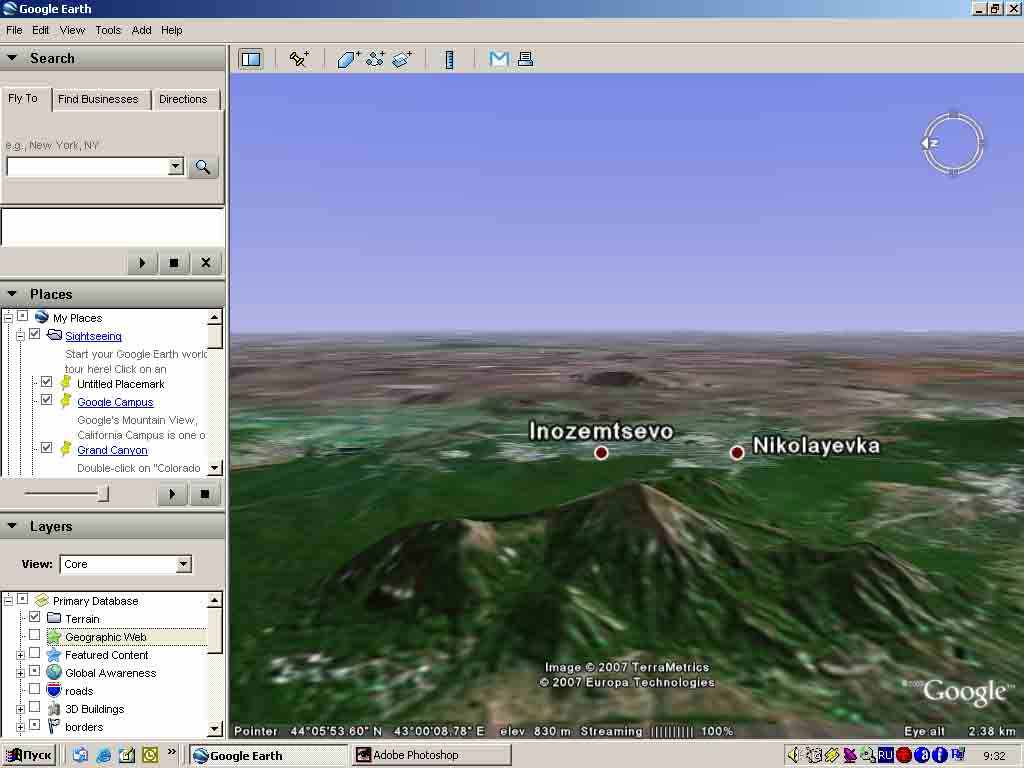Uncheck the Untitled Placemark checkbox
Screen dimensions: 1024x768
[46, 381]
